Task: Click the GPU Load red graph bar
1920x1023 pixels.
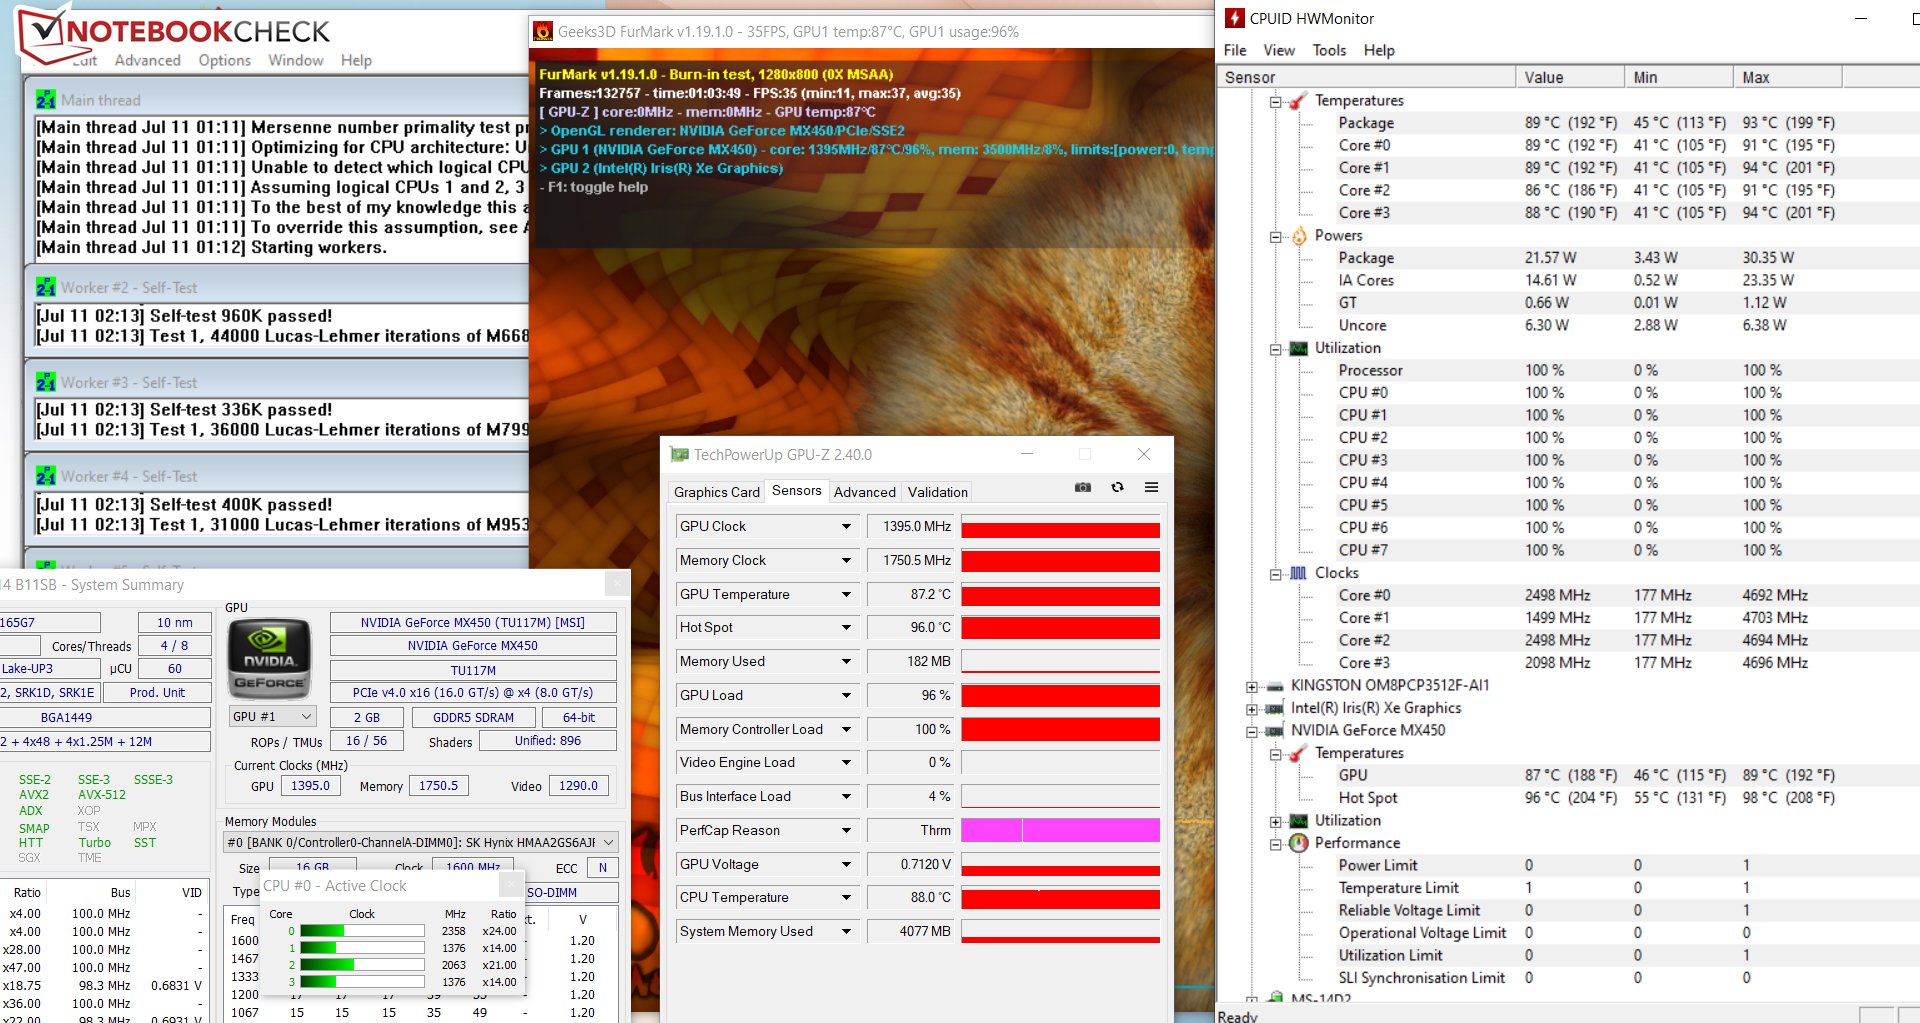Action: pyautogui.click(x=1060, y=696)
